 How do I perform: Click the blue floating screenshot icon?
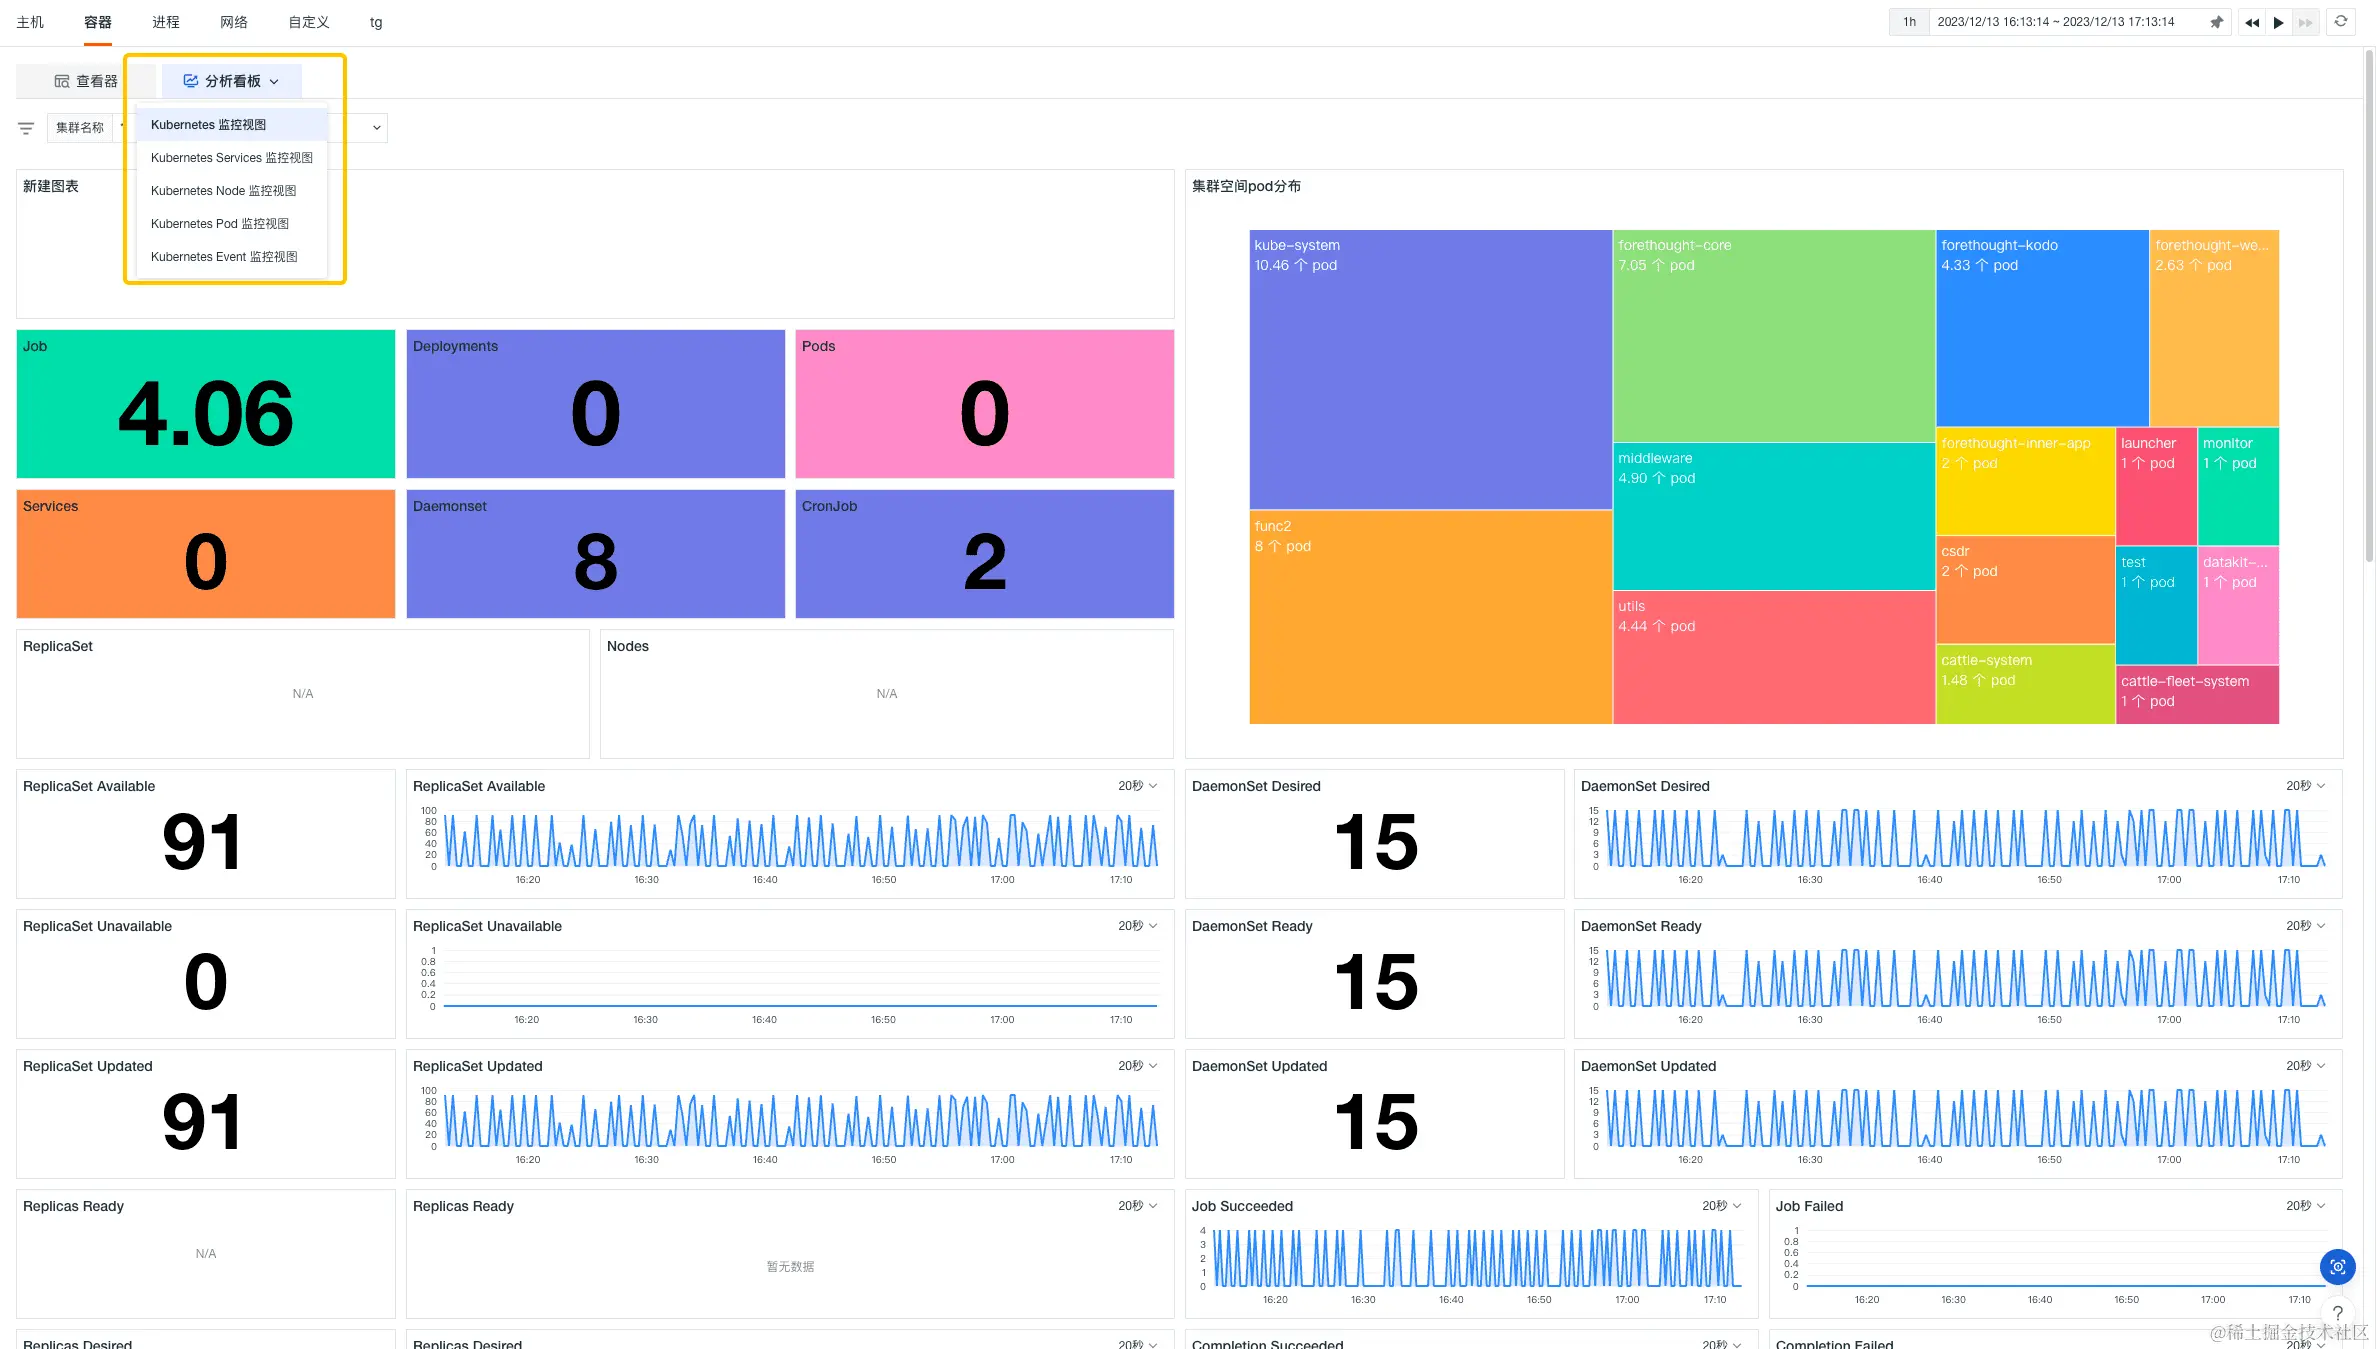[x=2337, y=1267]
